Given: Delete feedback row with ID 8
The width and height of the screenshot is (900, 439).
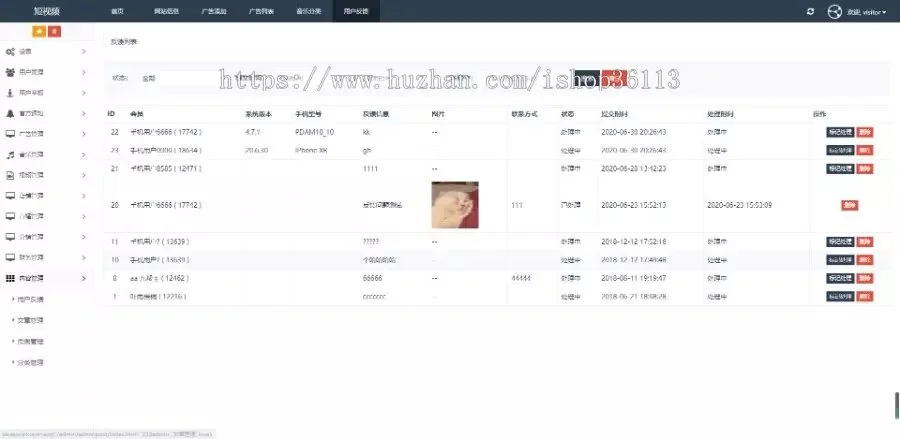Looking at the screenshot, I should pyautogui.click(x=865, y=278).
